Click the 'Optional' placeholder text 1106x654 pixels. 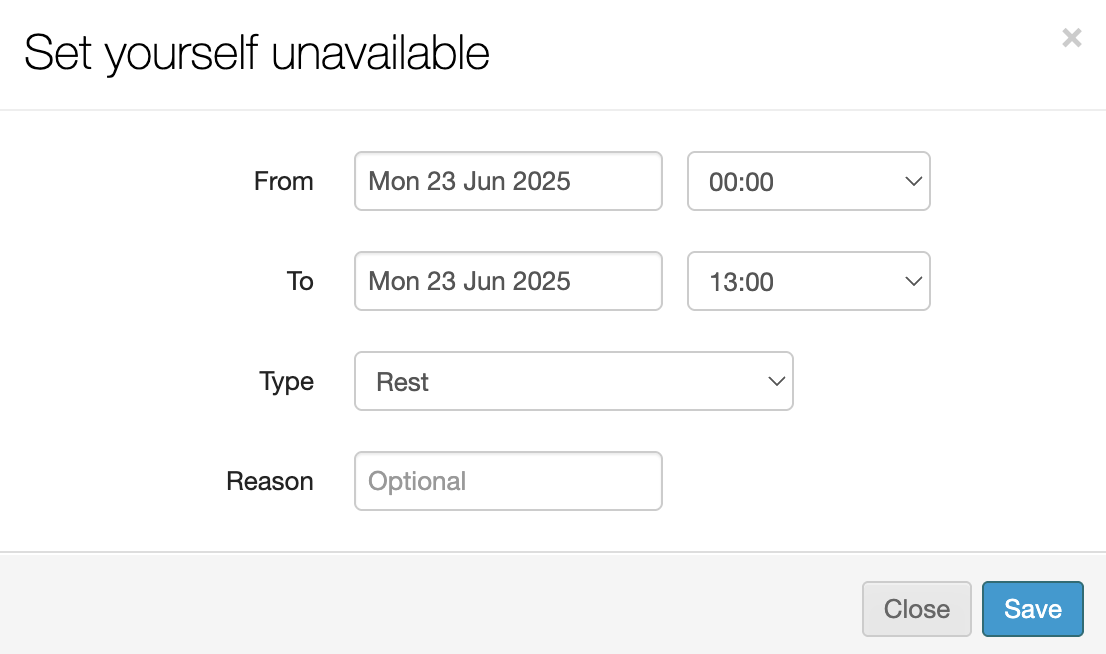(417, 481)
